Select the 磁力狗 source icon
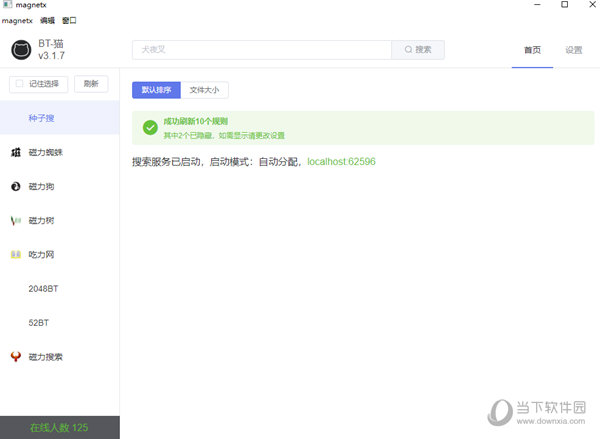Image resolution: width=600 pixels, height=439 pixels. click(x=16, y=186)
